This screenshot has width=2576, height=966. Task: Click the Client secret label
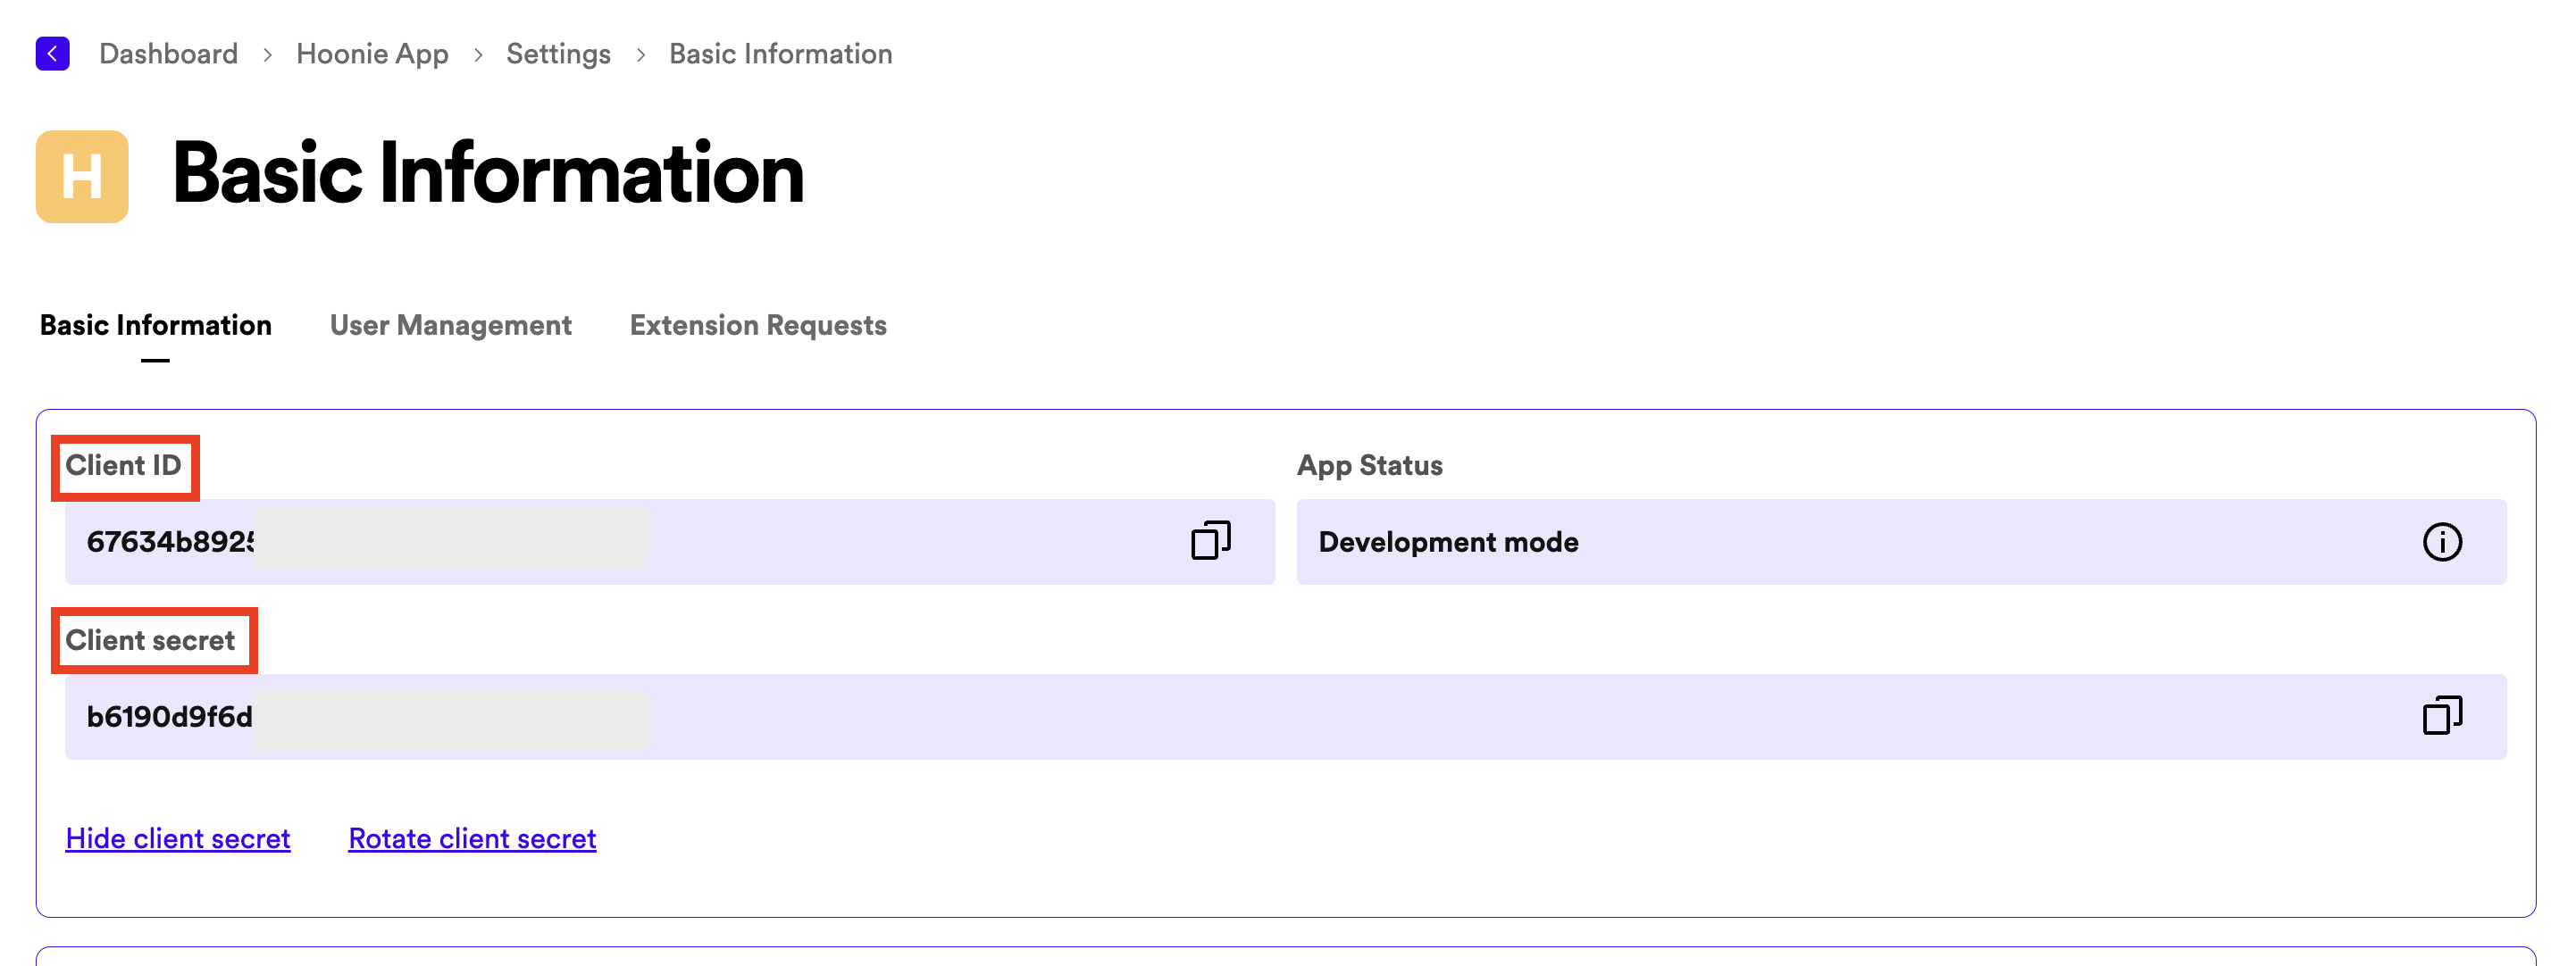point(151,641)
